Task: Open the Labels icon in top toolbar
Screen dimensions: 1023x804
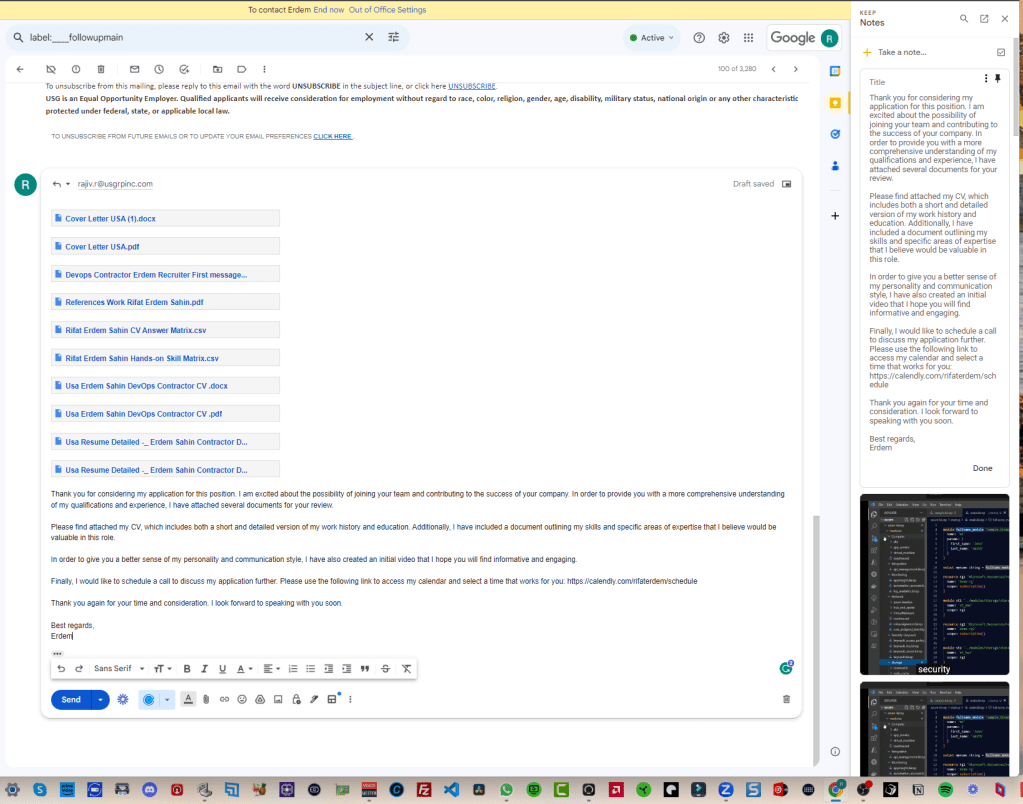Action: tap(241, 69)
